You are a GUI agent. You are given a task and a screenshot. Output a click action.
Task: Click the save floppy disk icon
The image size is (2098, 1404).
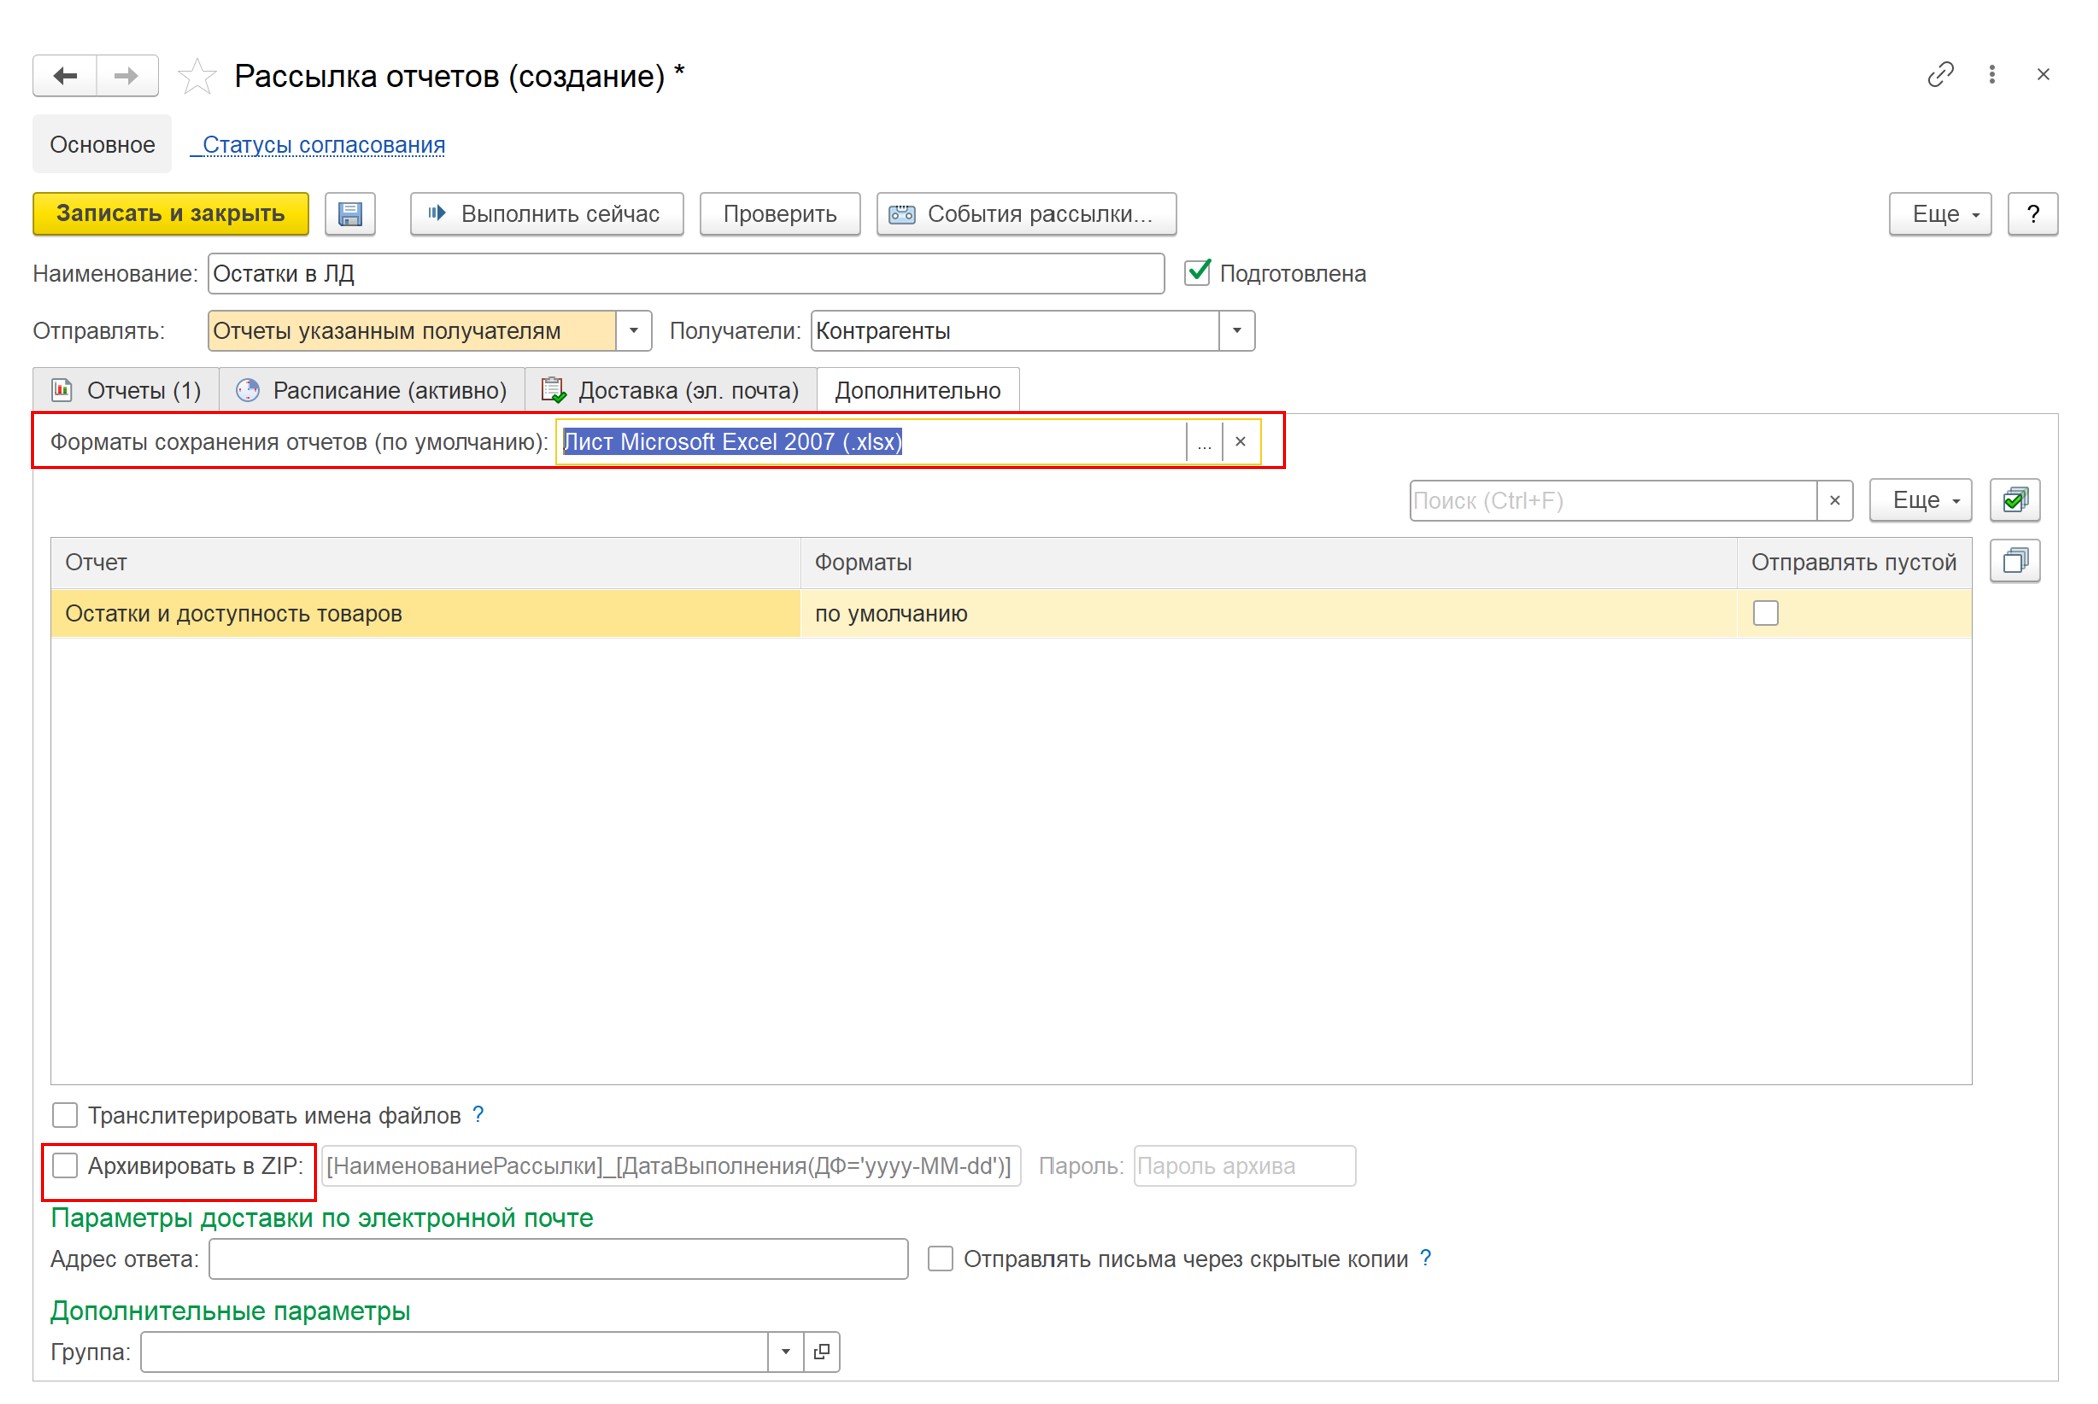(x=350, y=214)
